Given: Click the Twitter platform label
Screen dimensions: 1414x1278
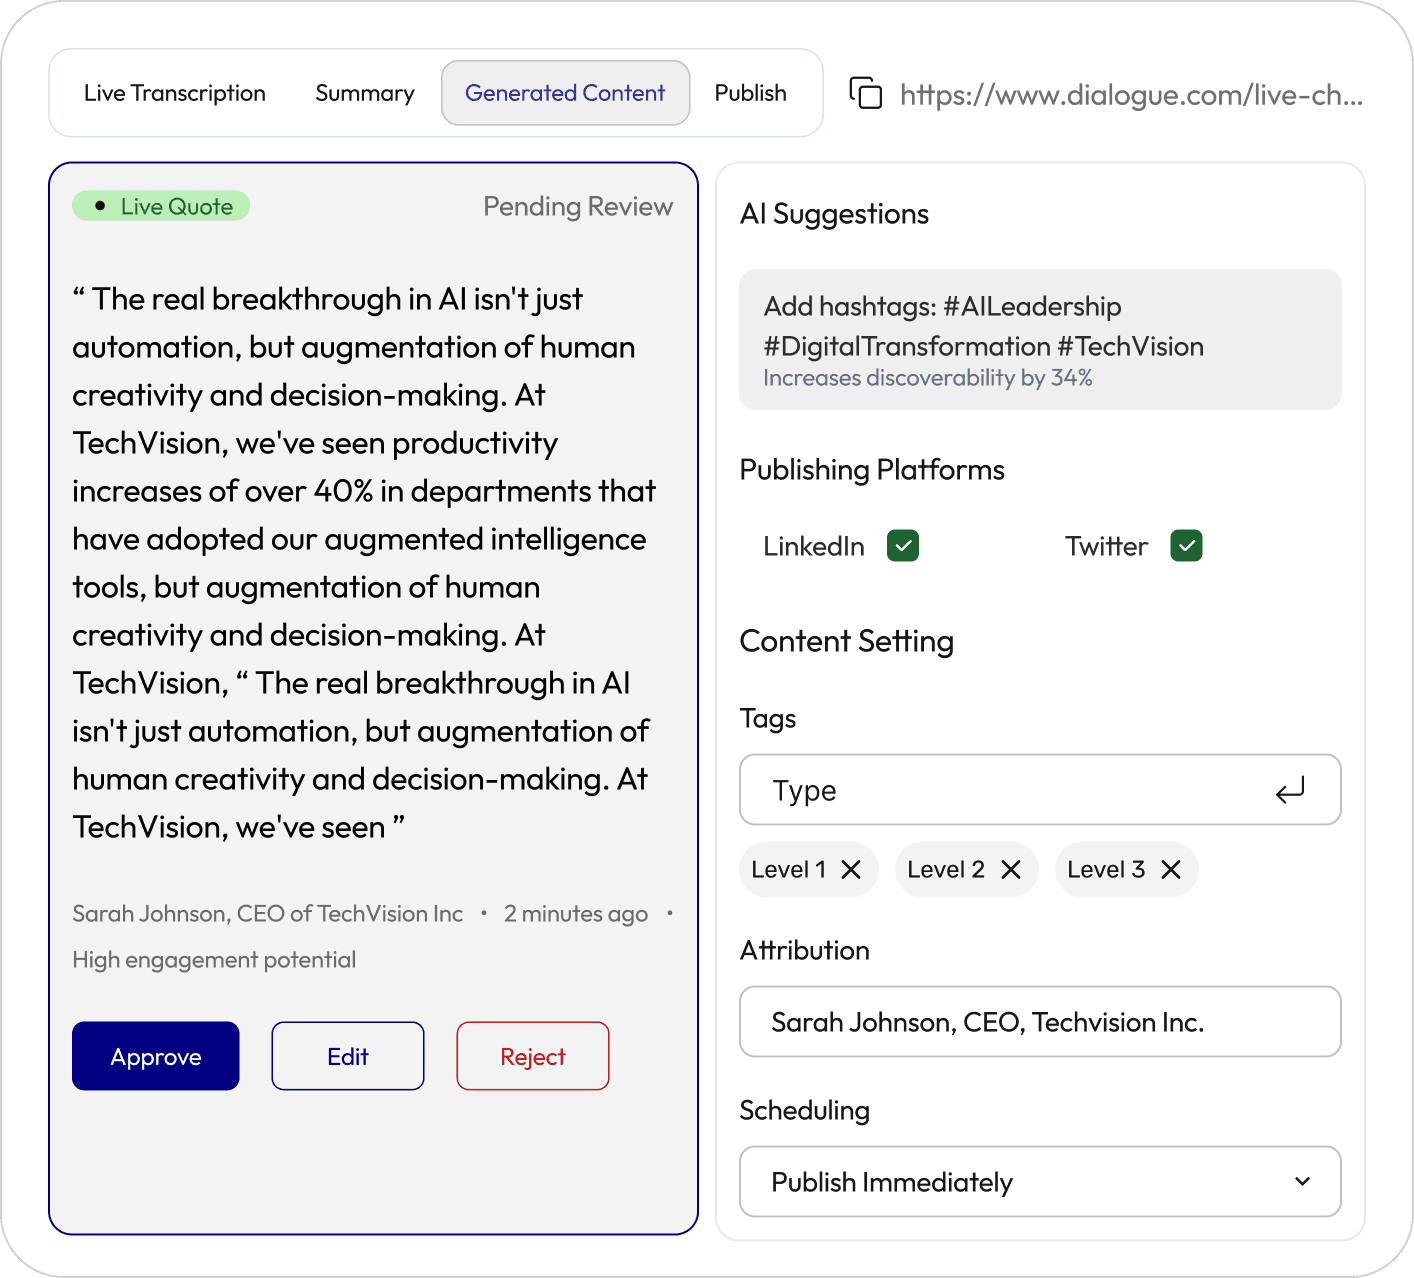Looking at the screenshot, I should click(1106, 546).
